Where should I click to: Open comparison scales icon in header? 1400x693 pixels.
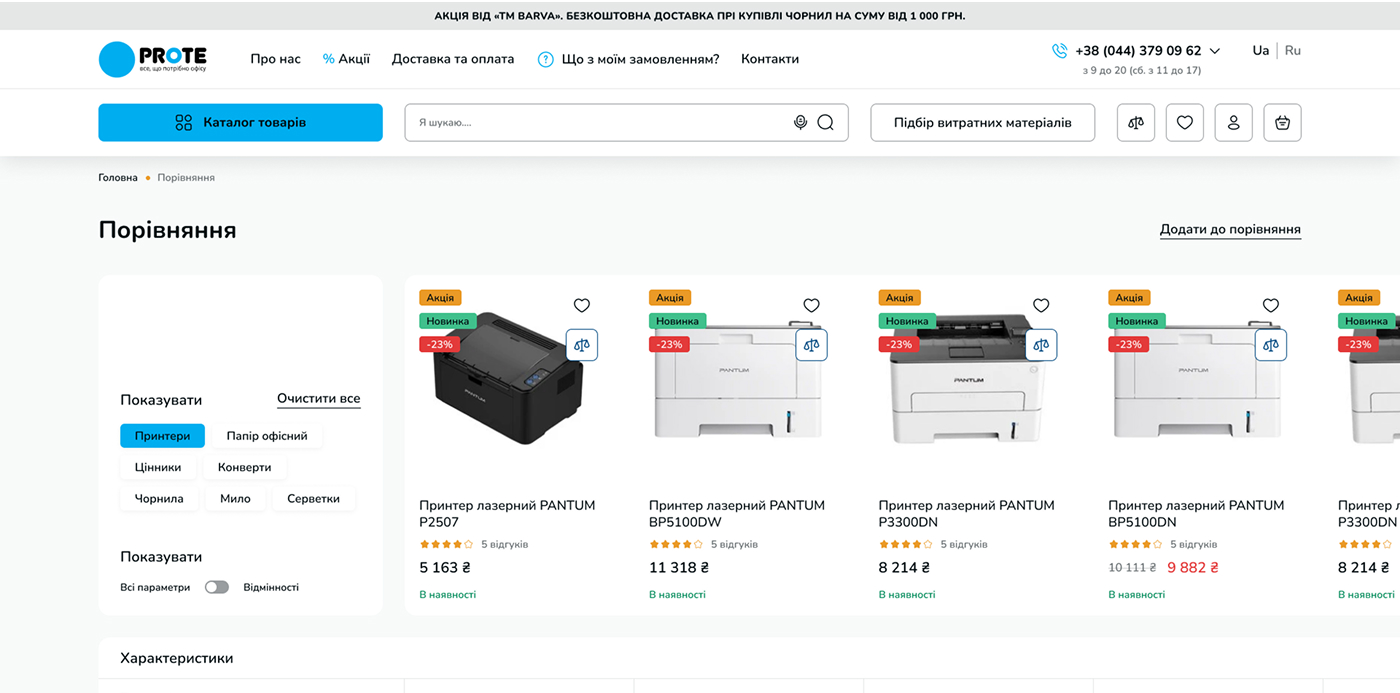pyautogui.click(x=1135, y=122)
